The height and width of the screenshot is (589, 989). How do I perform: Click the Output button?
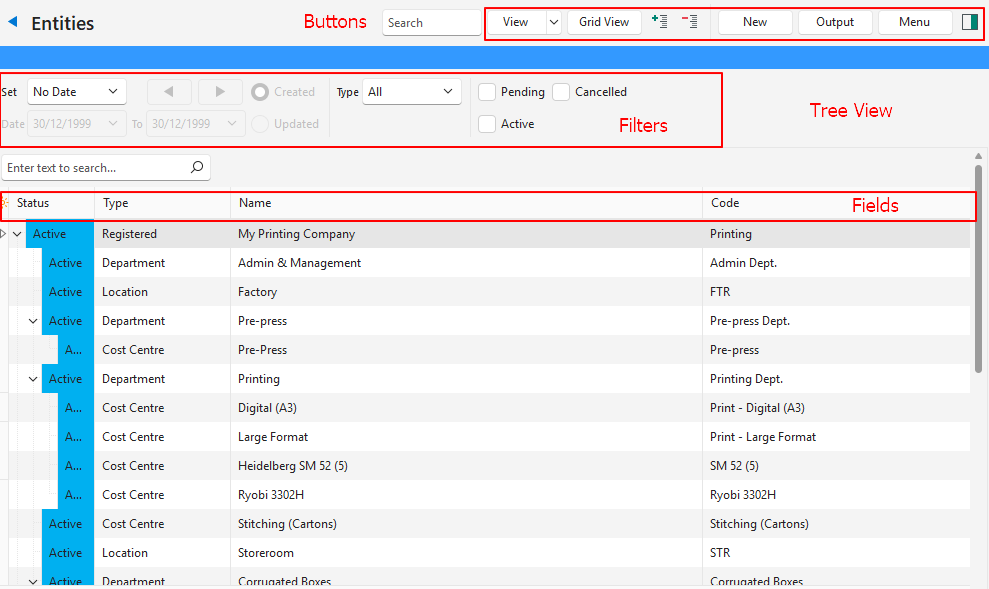pyautogui.click(x=834, y=22)
